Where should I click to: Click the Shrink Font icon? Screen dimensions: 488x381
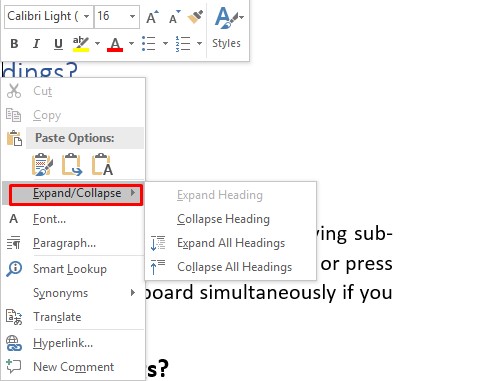[x=174, y=17]
